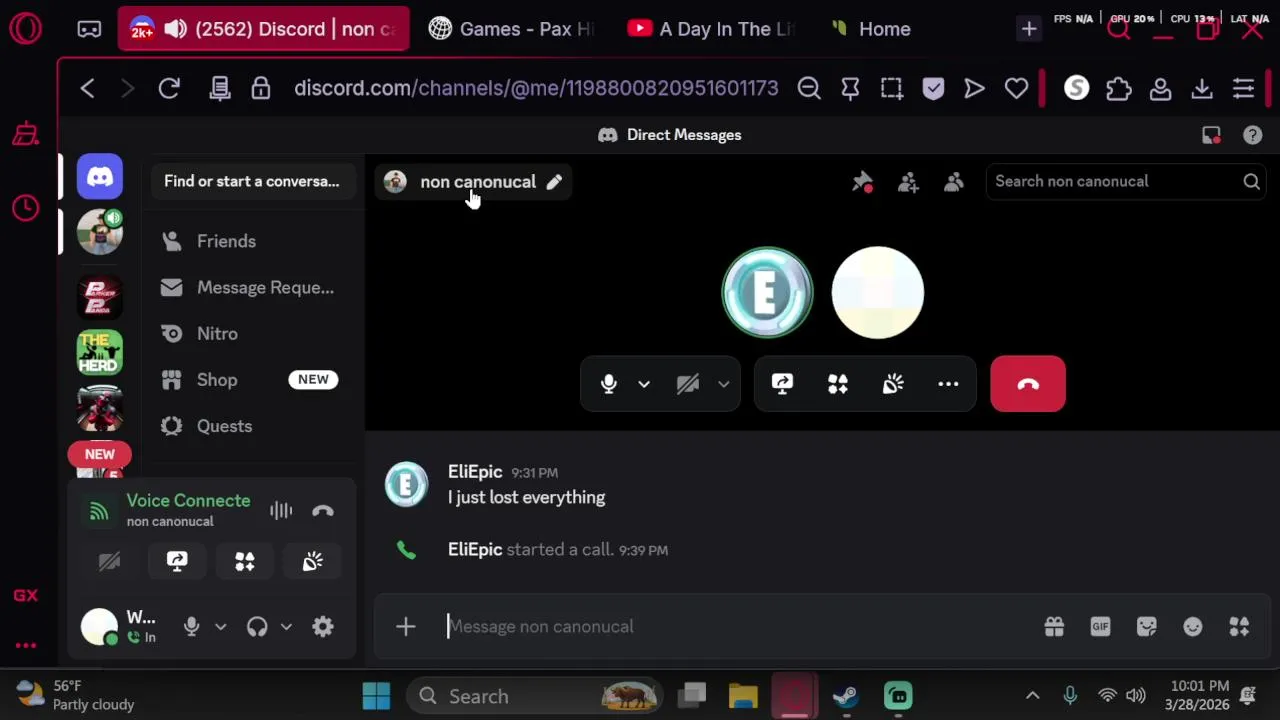Image resolution: width=1280 pixels, height=720 pixels.
Task: Click Find or start a conversation box
Action: click(x=252, y=181)
